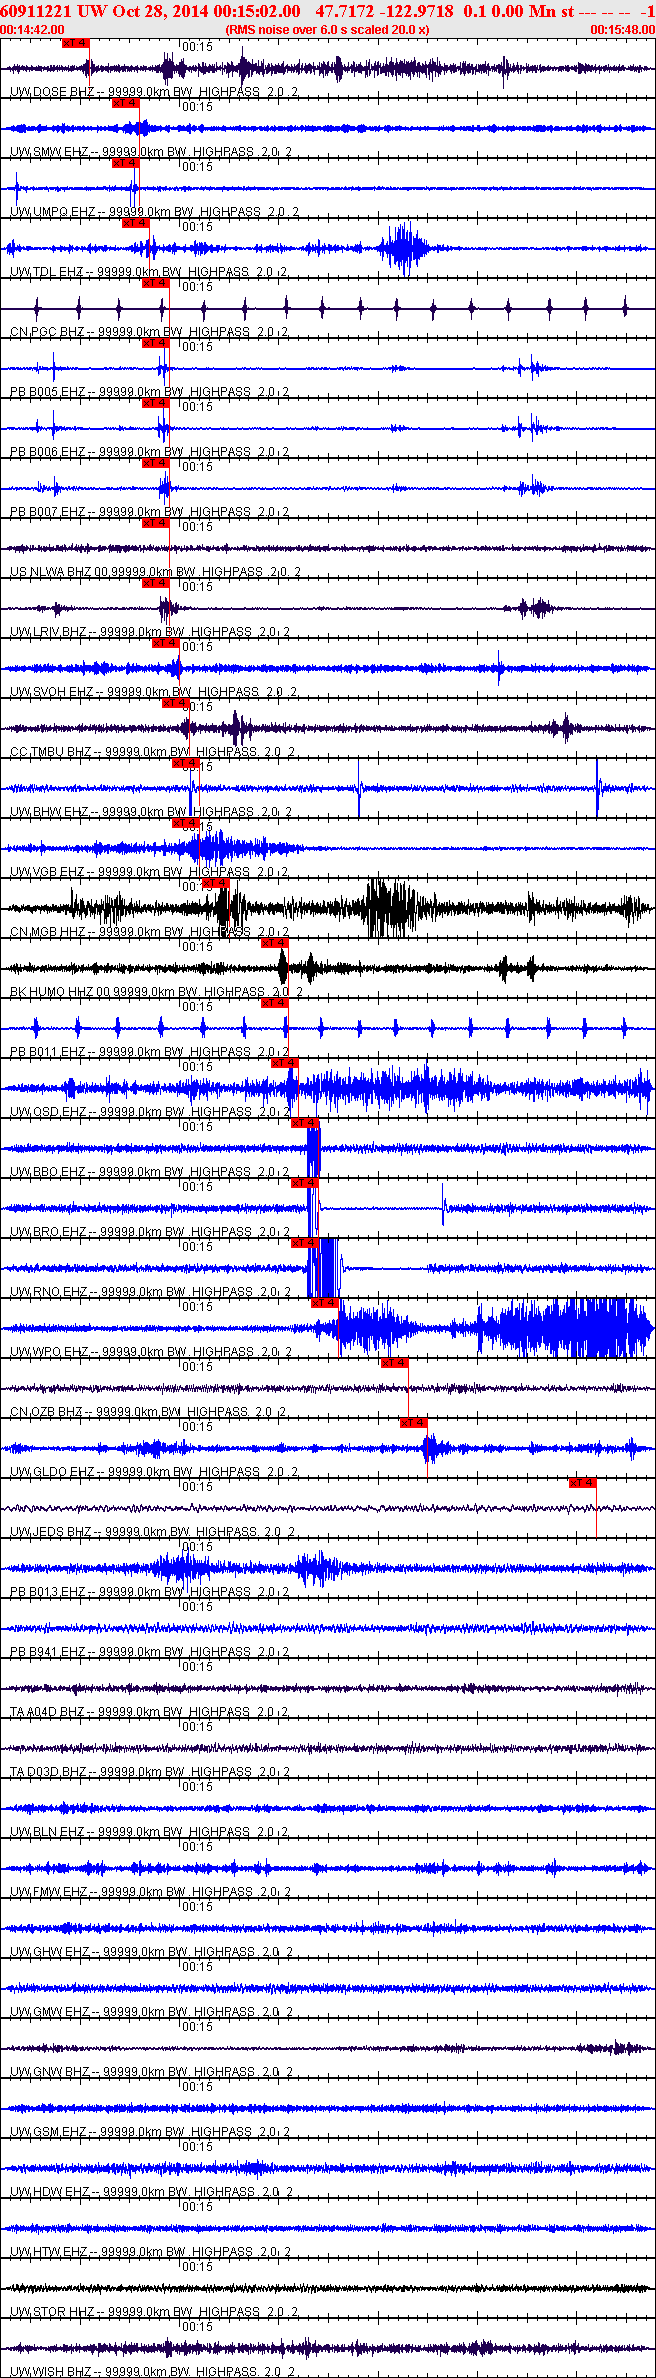Screen dimensions: 656x2378
Task: Click red pick marker on BK.HUMO trace
Action: tap(274, 943)
